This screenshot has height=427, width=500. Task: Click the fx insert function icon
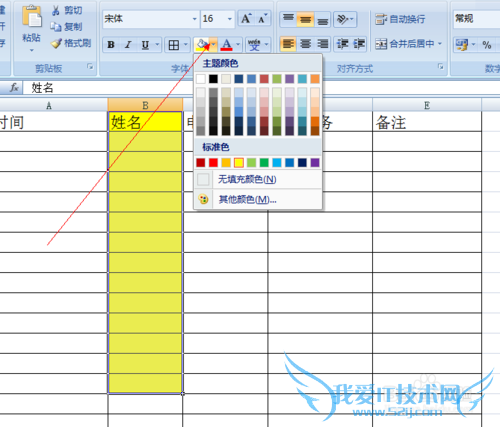(x=14, y=88)
